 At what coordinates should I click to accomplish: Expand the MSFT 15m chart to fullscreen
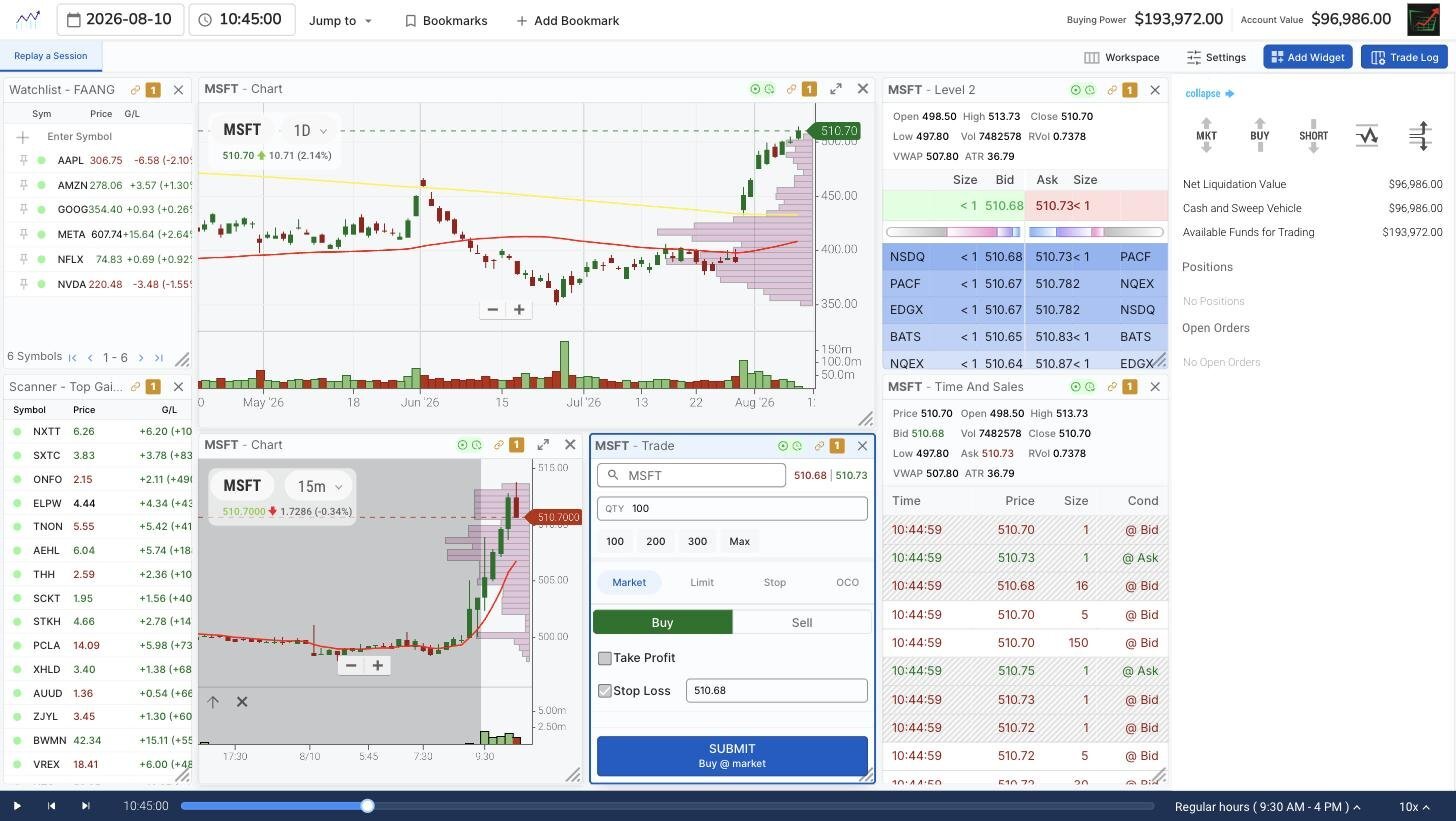coord(543,445)
